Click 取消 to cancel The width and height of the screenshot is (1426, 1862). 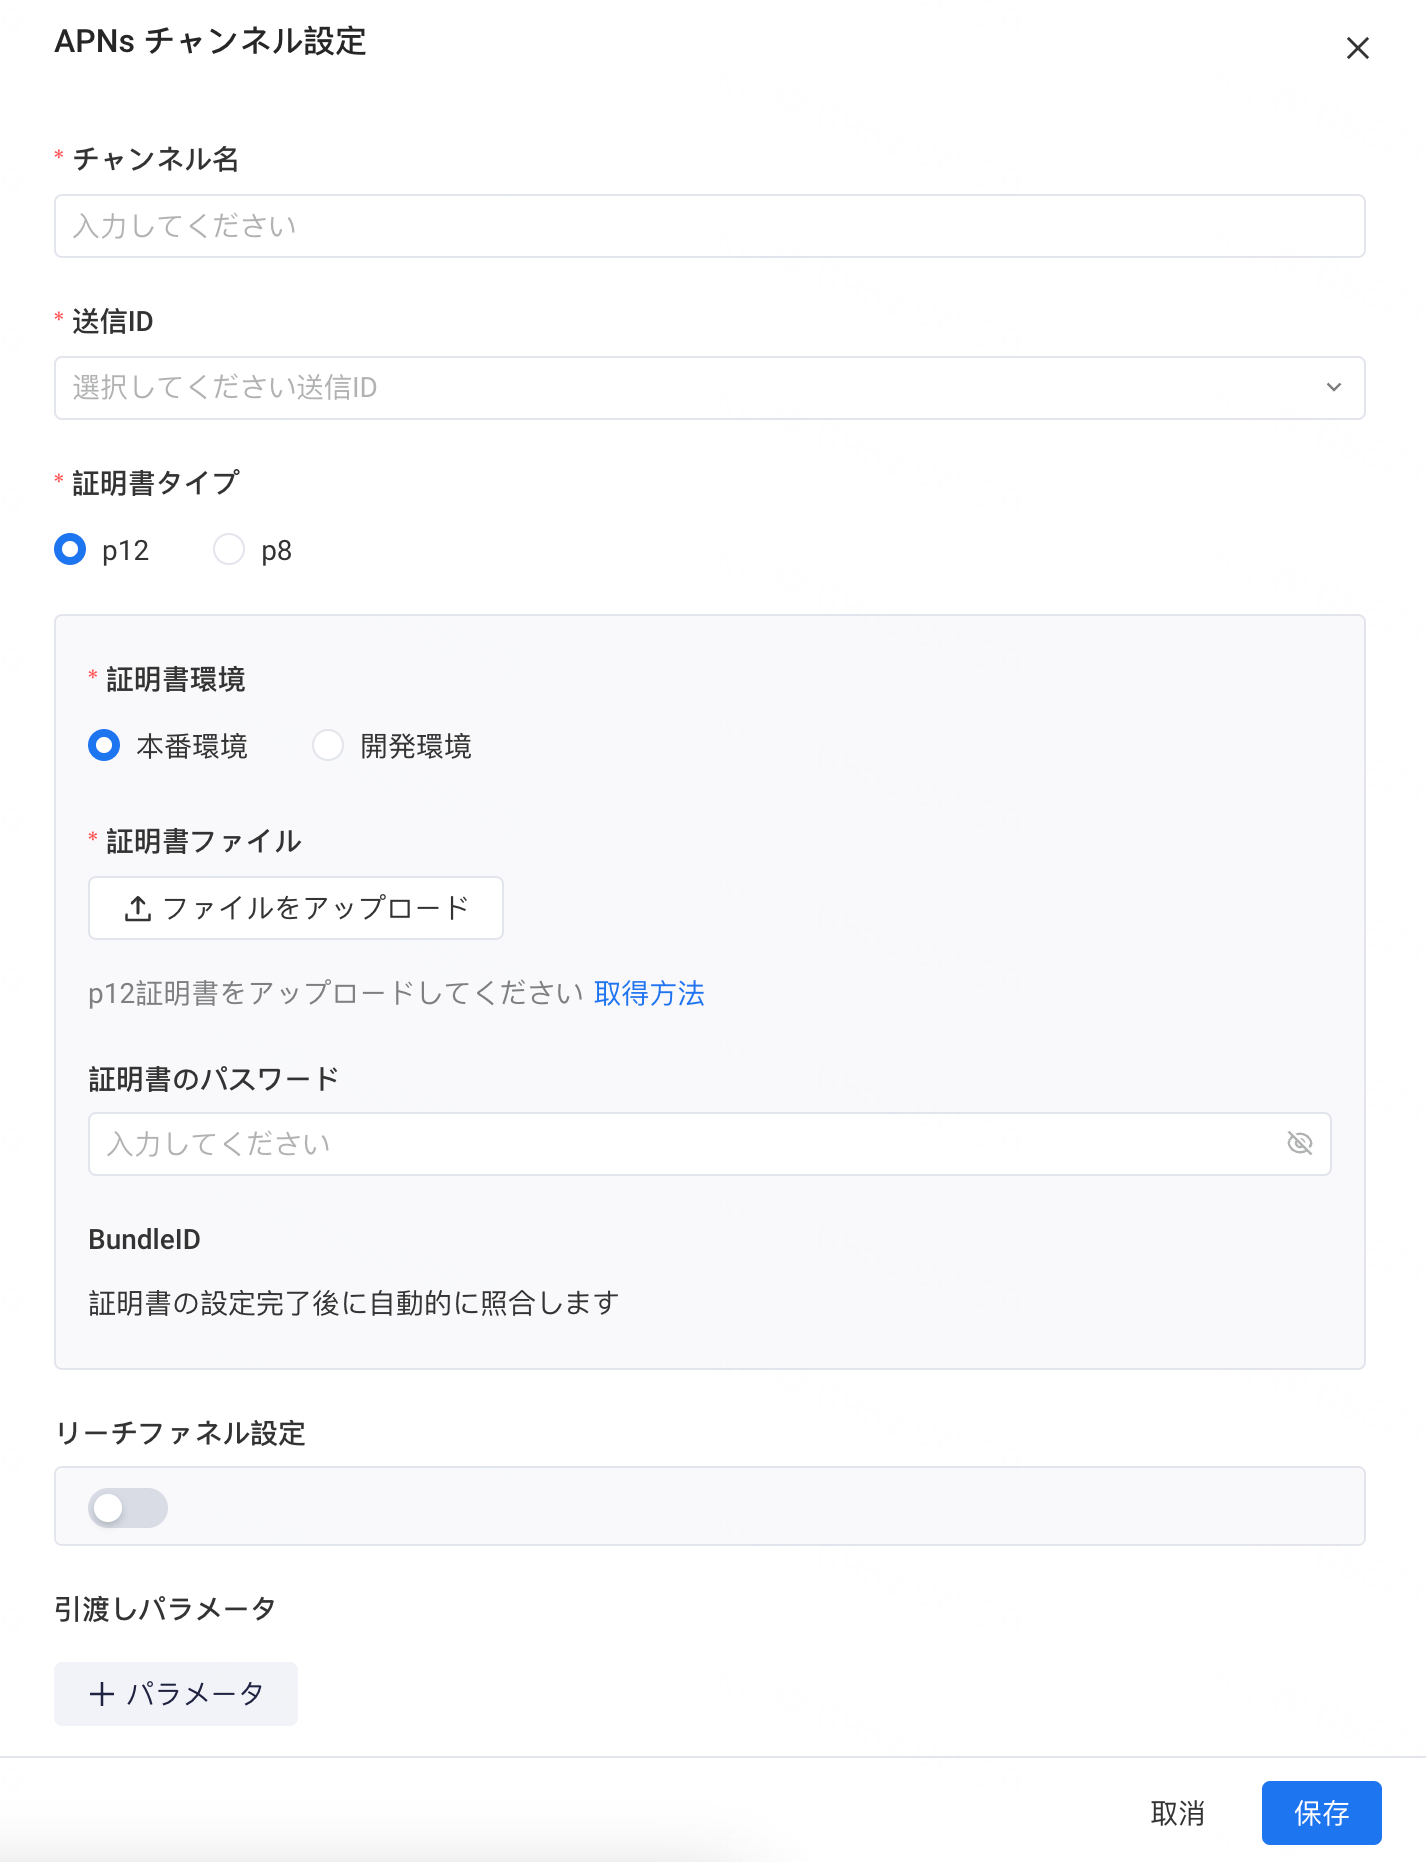click(x=1177, y=1813)
